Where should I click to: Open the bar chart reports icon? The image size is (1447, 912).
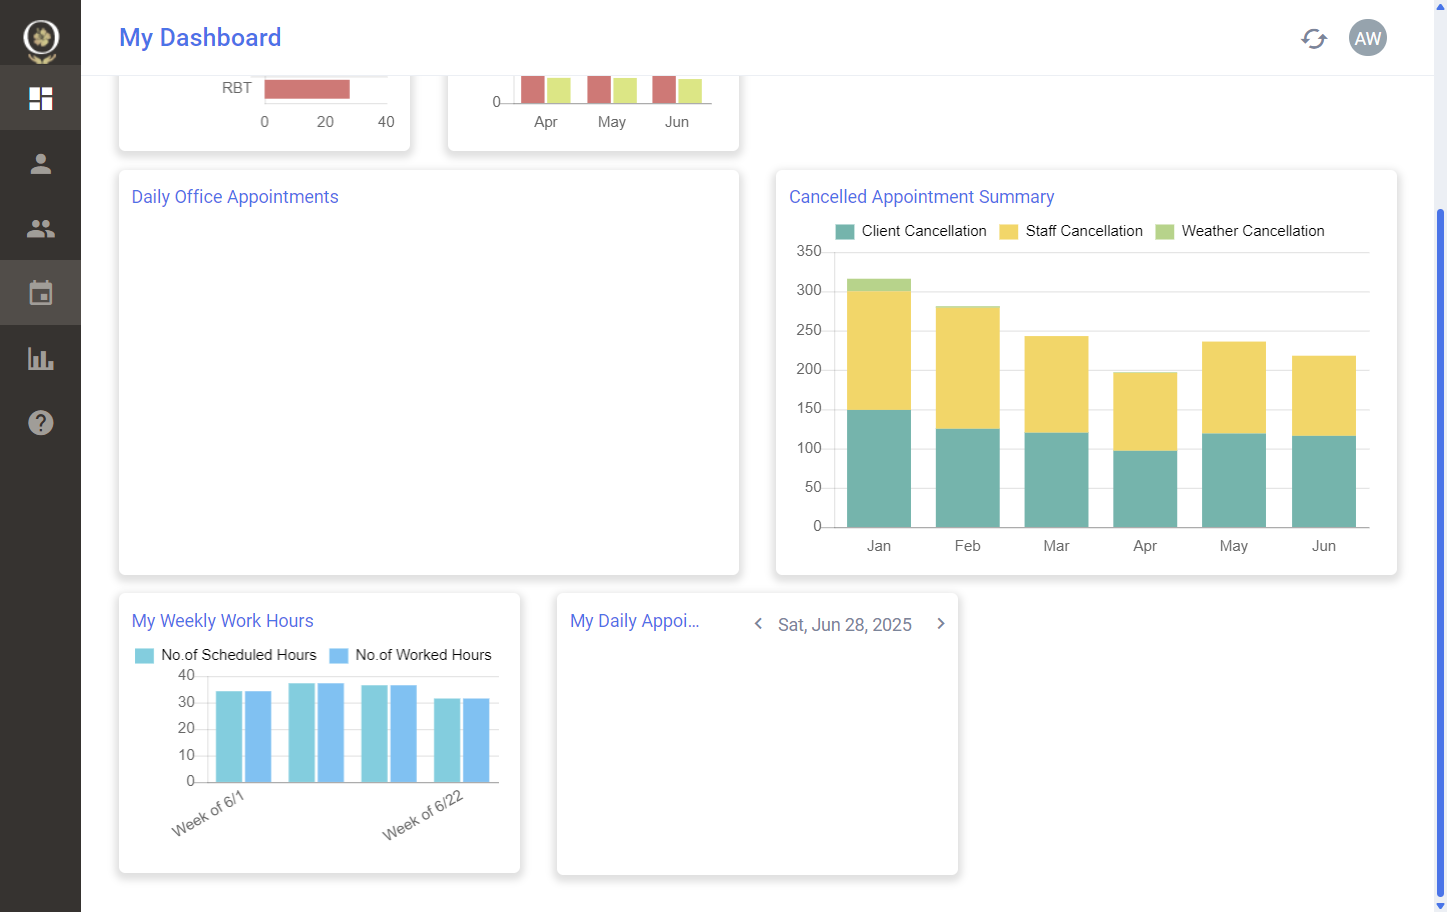41,358
